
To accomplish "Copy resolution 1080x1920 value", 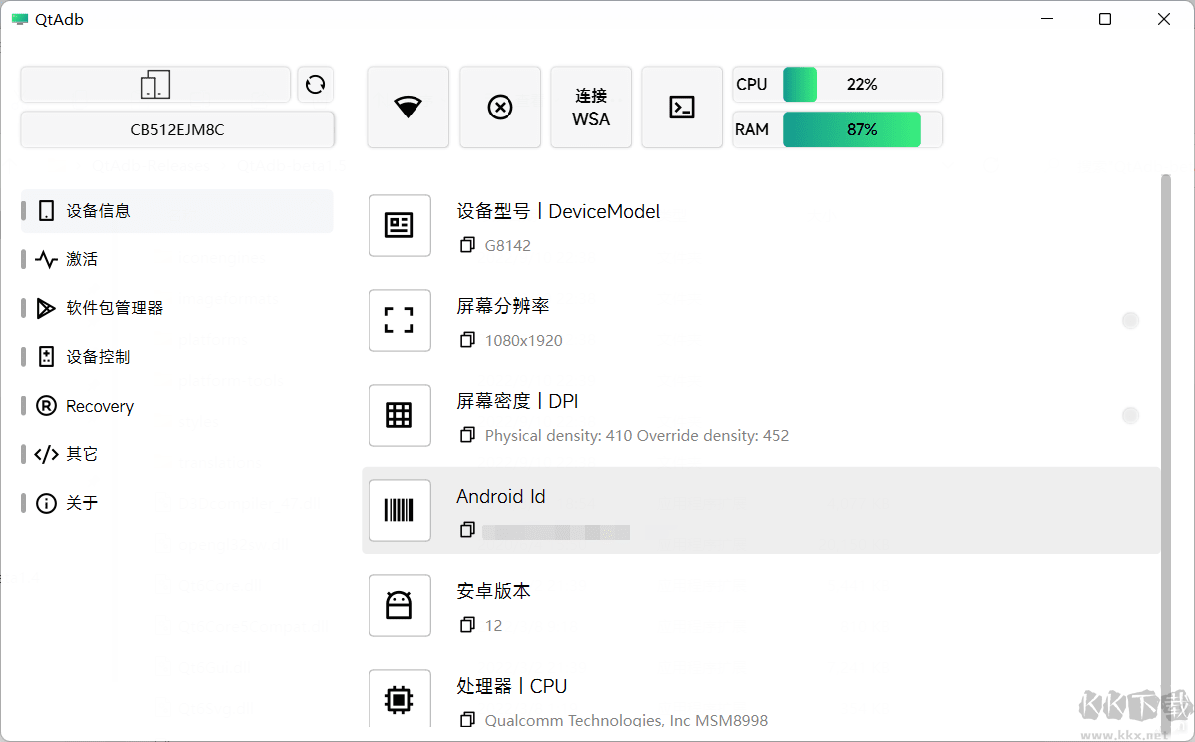I will pyautogui.click(x=467, y=340).
